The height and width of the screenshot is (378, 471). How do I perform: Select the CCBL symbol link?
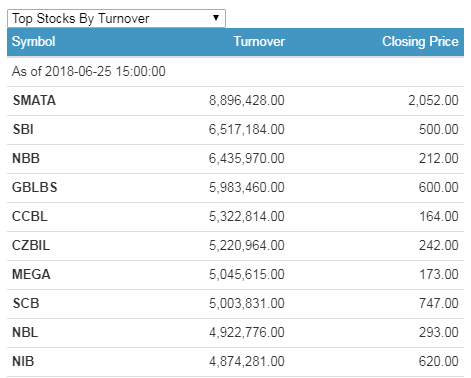pos(30,216)
